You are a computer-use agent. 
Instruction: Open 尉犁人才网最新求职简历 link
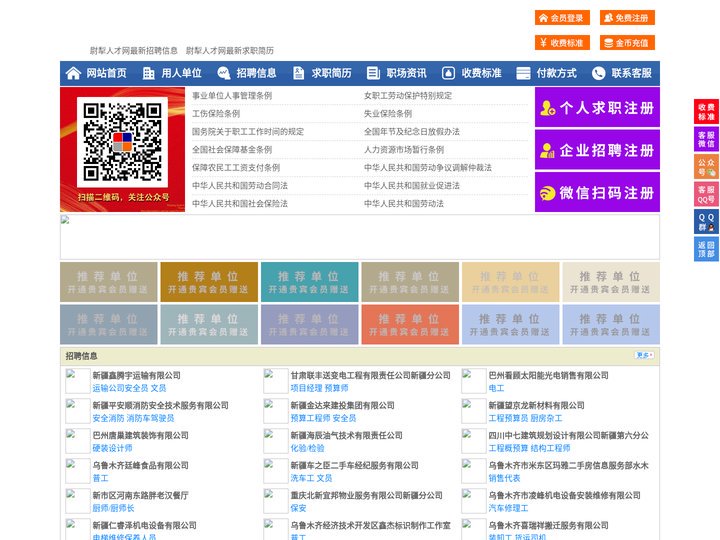click(x=230, y=51)
